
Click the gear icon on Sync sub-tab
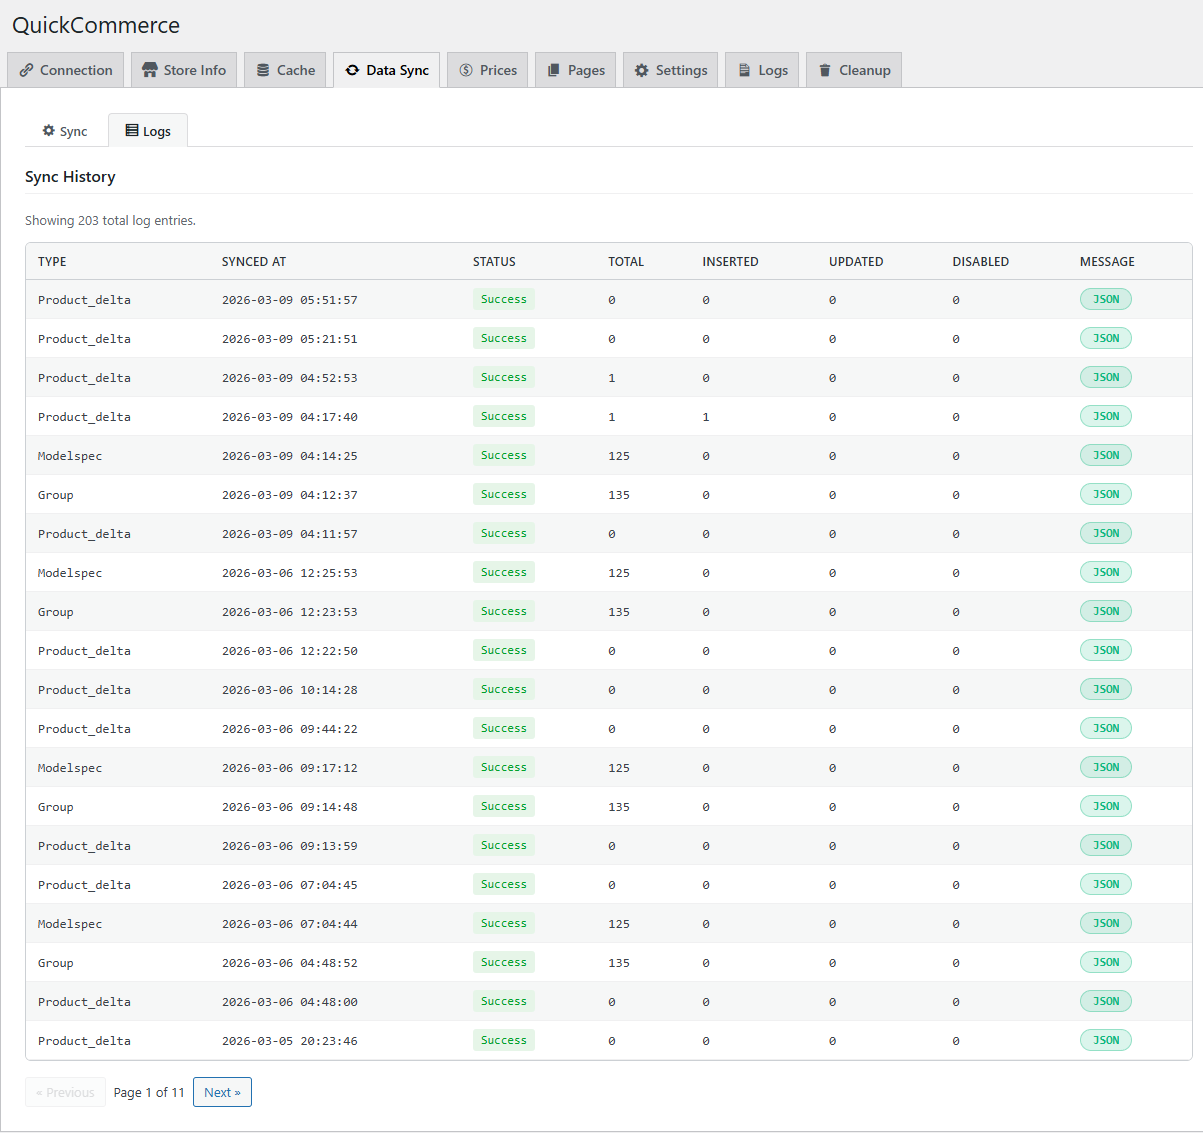click(x=48, y=131)
